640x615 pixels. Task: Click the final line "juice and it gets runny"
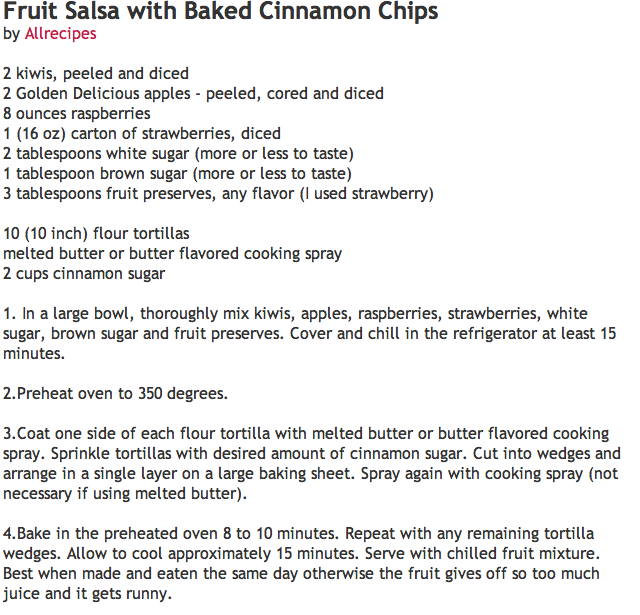tap(87, 593)
